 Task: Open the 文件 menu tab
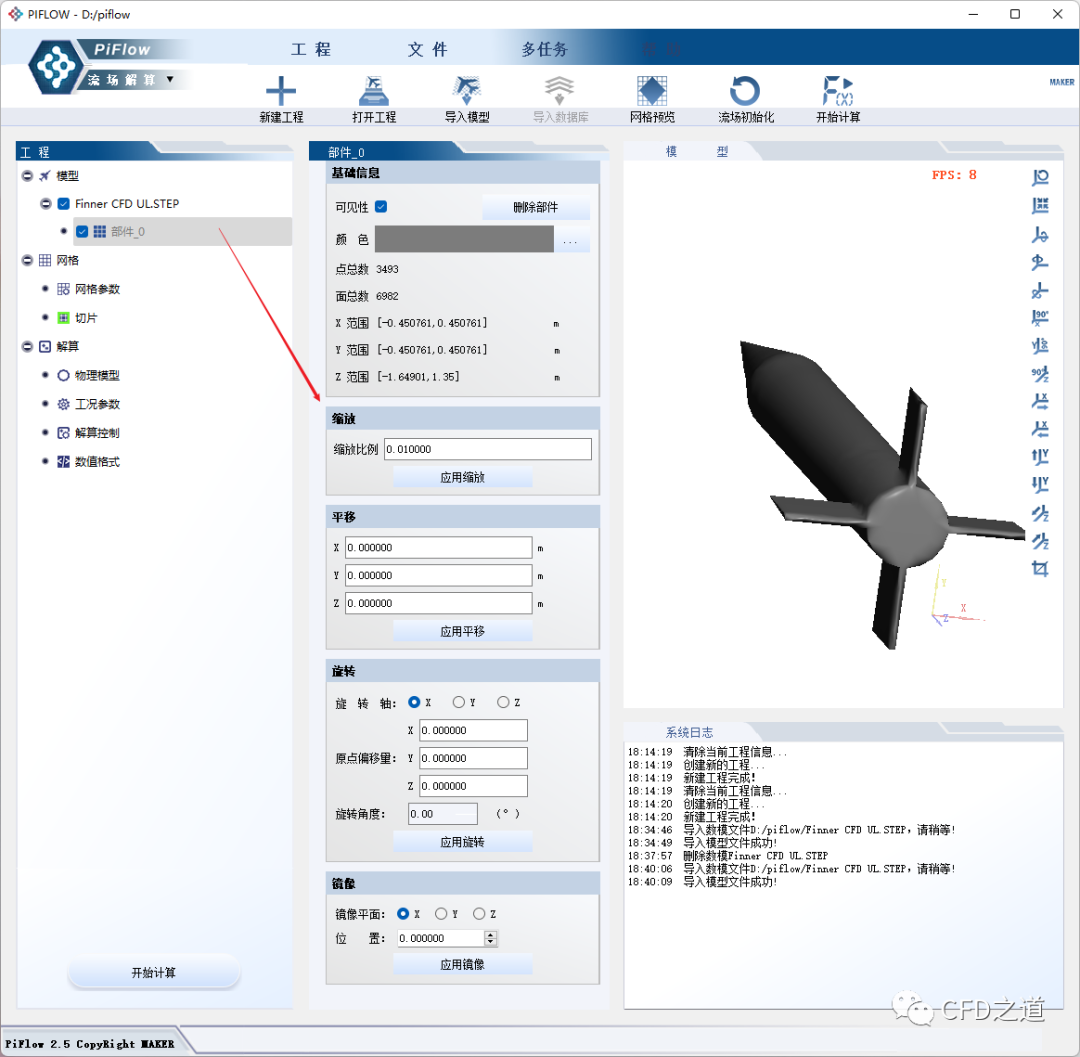click(x=428, y=50)
